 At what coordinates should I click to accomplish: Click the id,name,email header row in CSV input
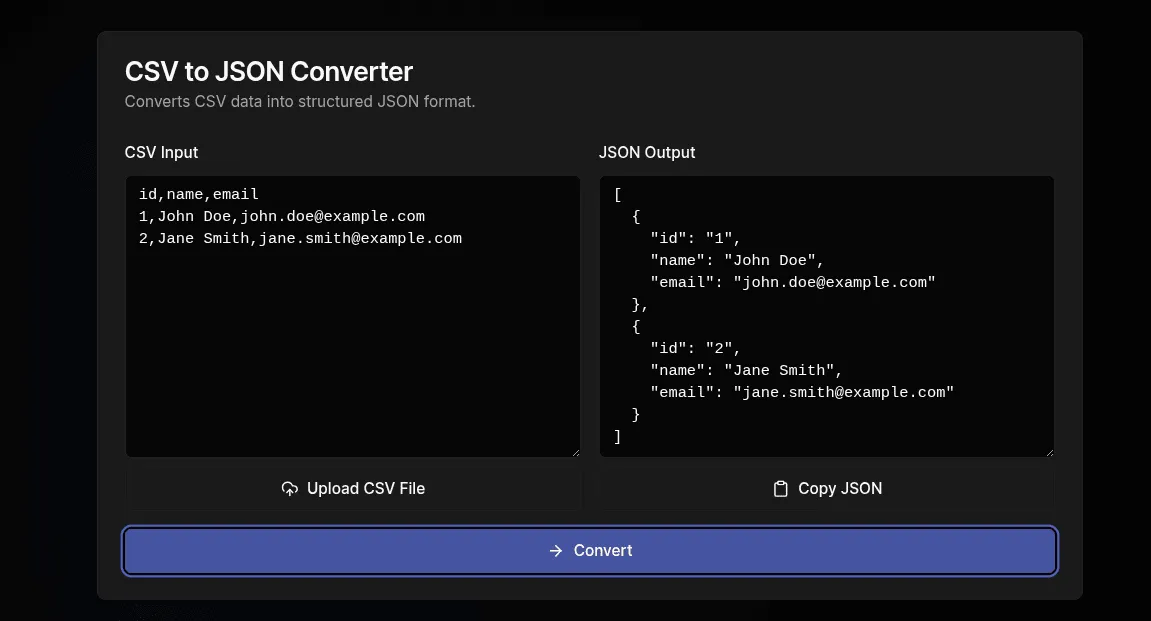pyautogui.click(x=198, y=193)
